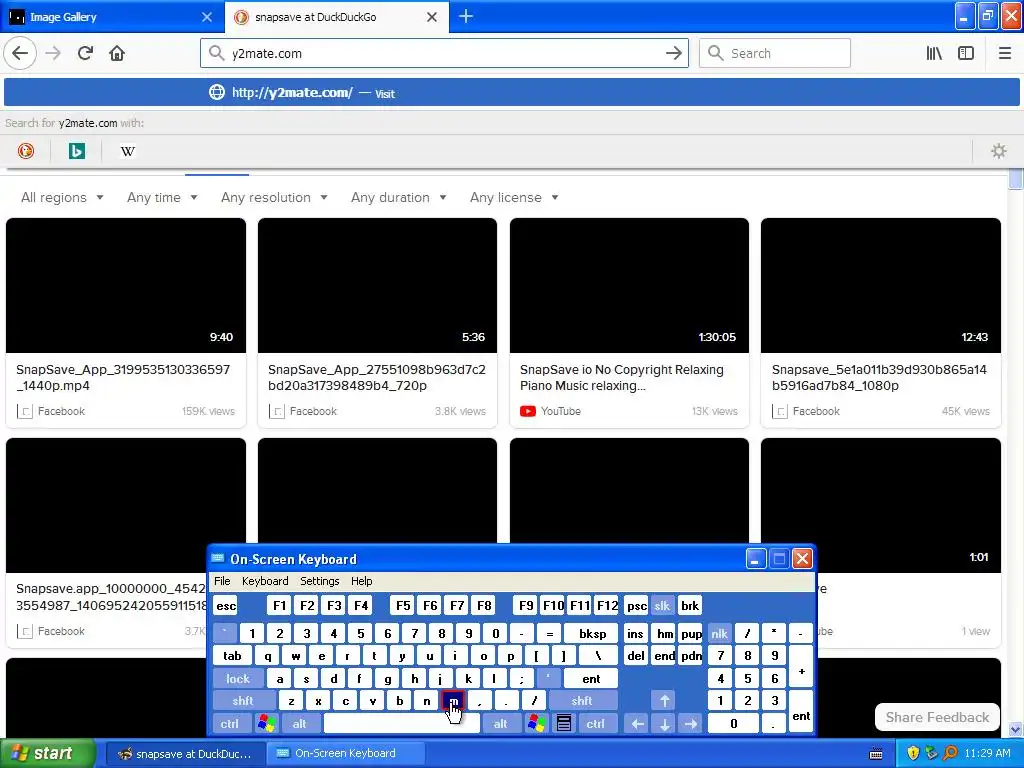Open the 1:30:05 Relaxing Piano Music thumbnail
Viewport: 1024px width, 768px height.
pyautogui.click(x=630, y=285)
